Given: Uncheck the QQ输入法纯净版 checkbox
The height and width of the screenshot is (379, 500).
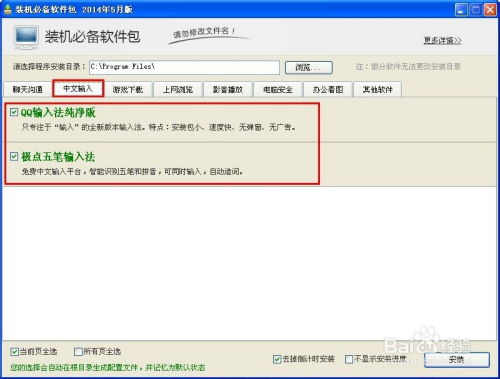Looking at the screenshot, I should [14, 112].
